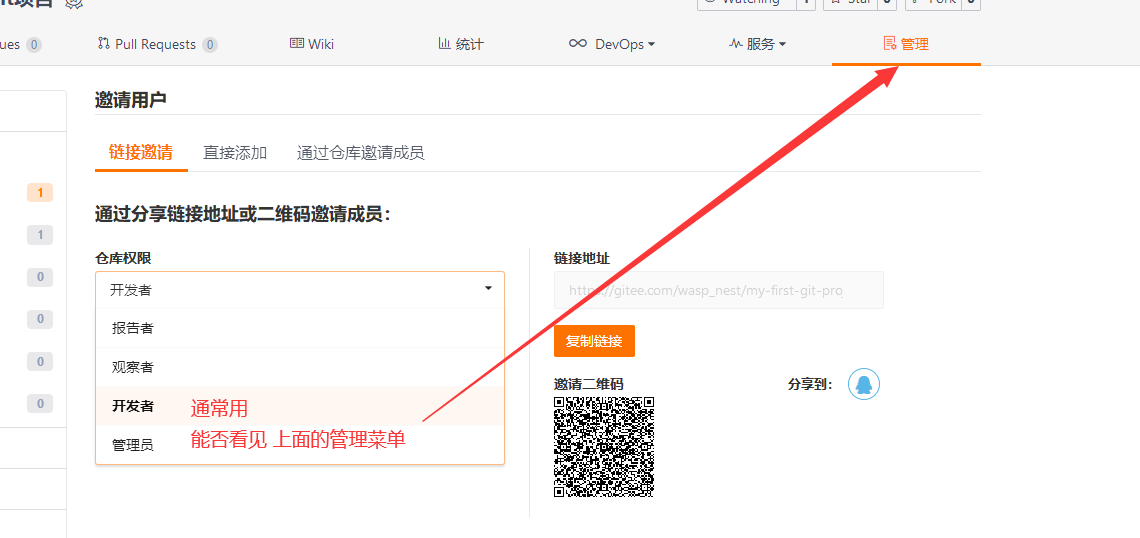The width and height of the screenshot is (1140, 538).
Task: Open the 通过仓库邀请成员 tab
Action: [x=360, y=153]
